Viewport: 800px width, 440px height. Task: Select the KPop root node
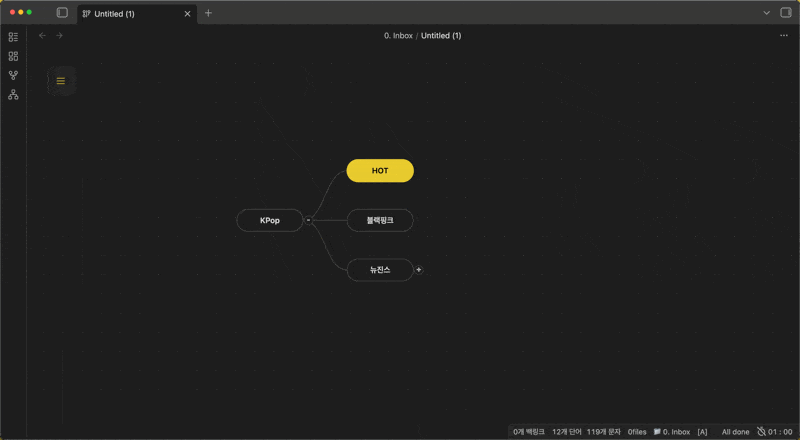pos(270,221)
